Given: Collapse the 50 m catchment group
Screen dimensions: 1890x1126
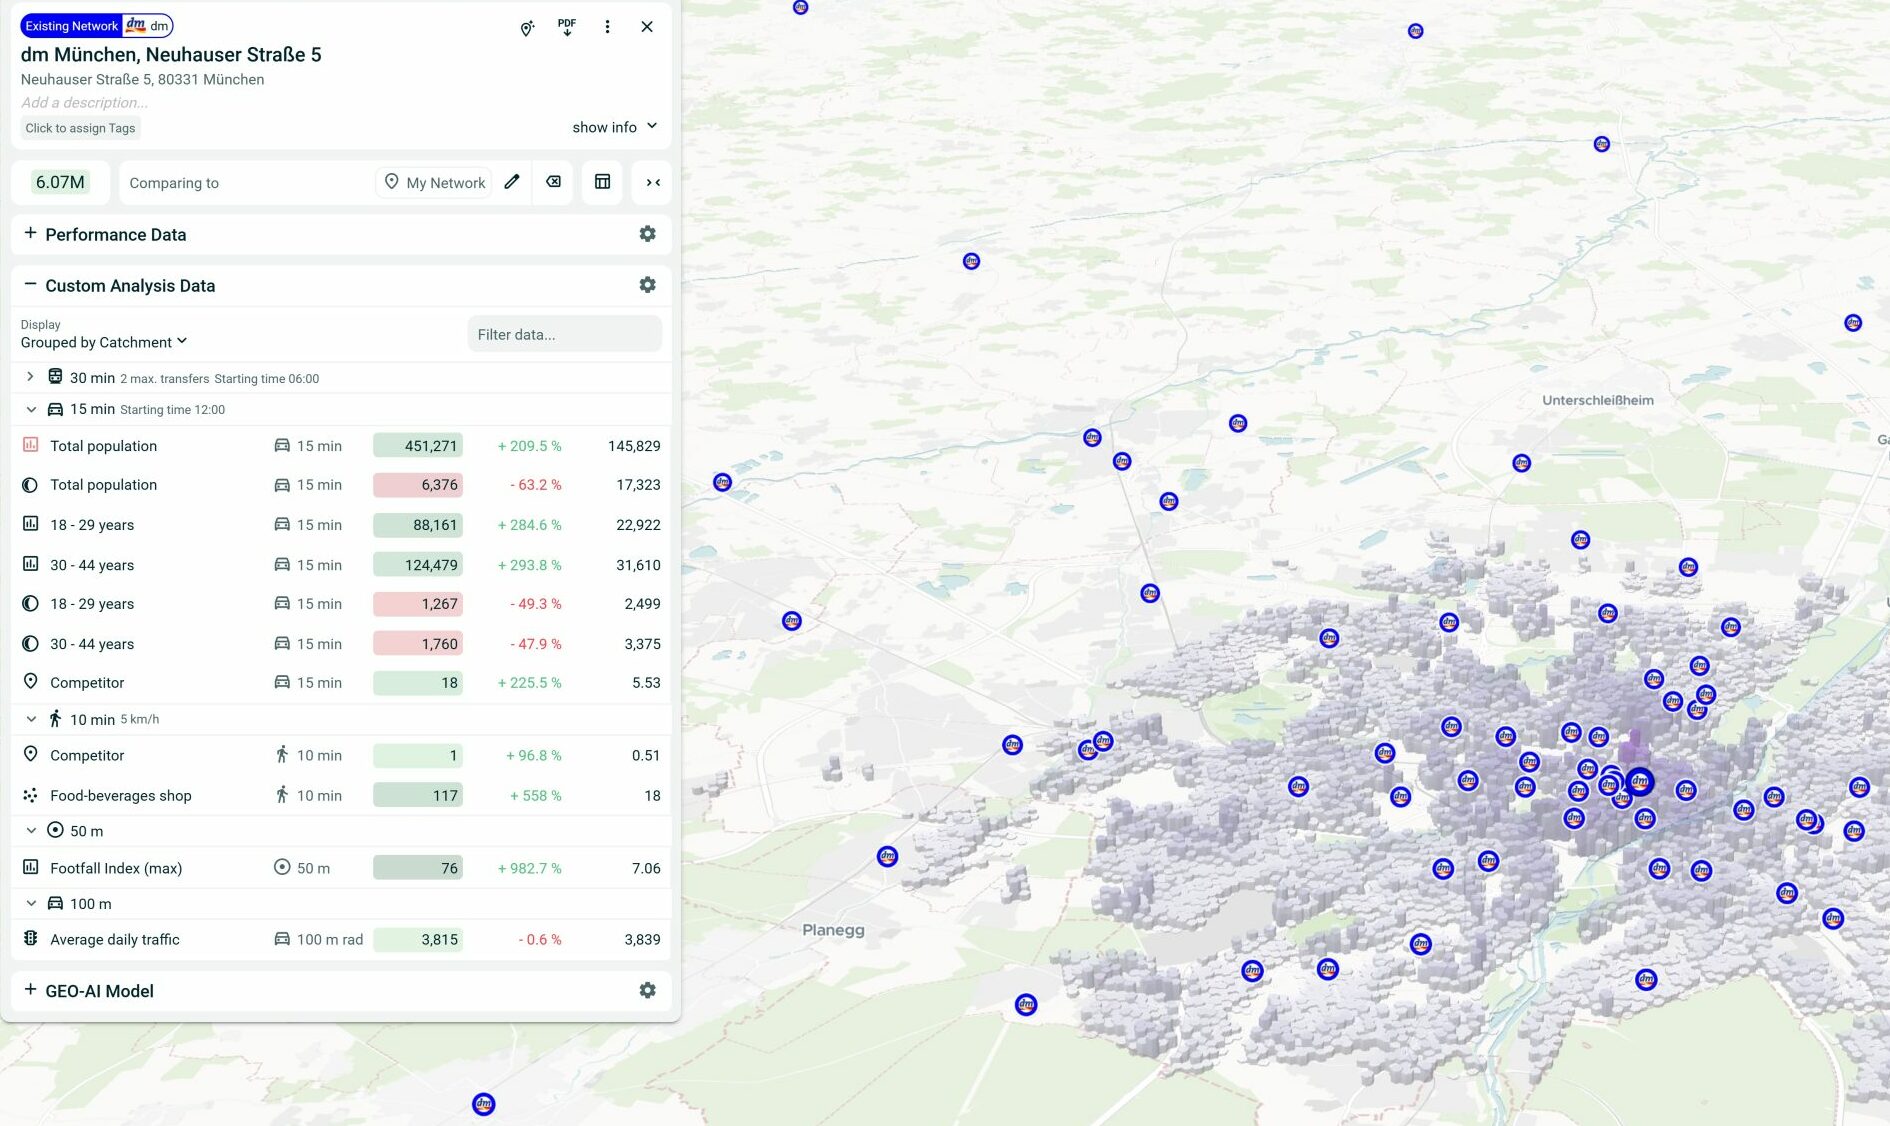Looking at the screenshot, I should tap(30, 830).
